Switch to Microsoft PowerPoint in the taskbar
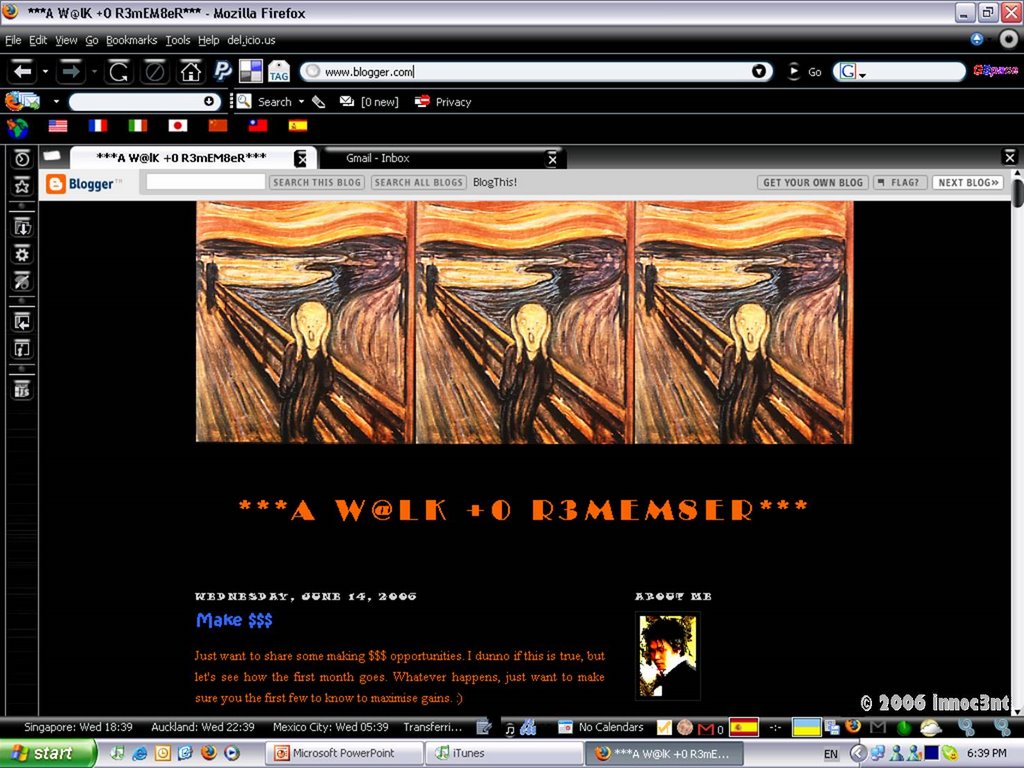The height and width of the screenshot is (768, 1024). pos(344,753)
